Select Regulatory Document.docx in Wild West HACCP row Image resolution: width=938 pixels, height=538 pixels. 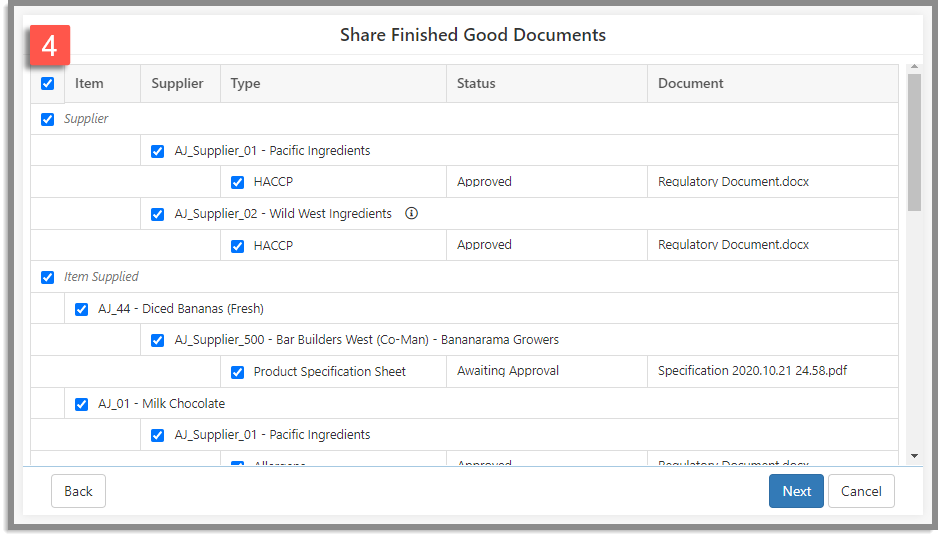click(733, 244)
